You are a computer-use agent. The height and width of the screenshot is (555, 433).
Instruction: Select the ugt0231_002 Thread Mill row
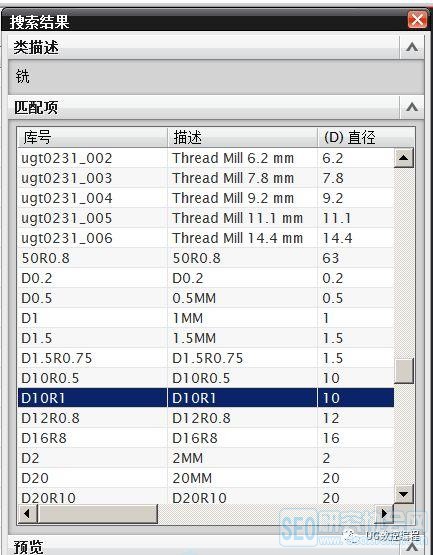pos(206,158)
